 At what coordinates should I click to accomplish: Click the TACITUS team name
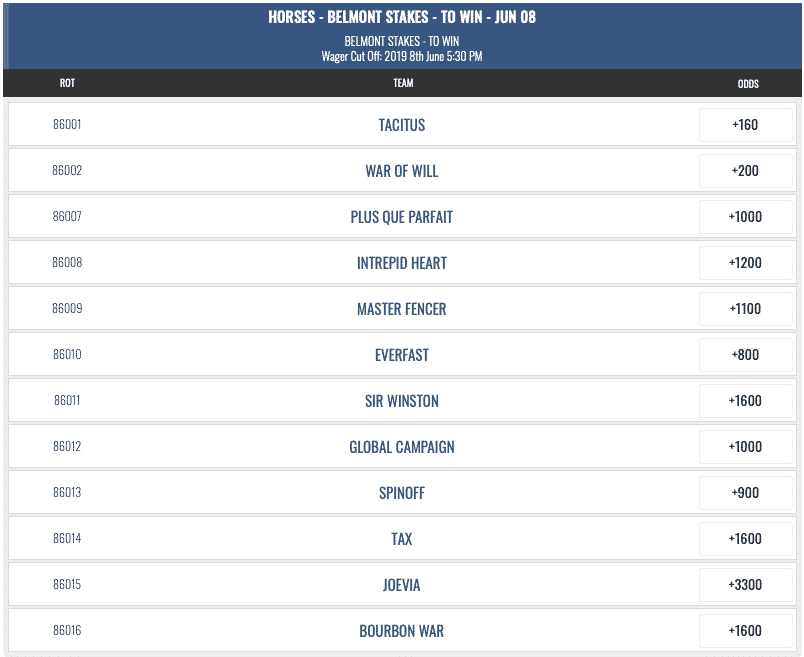pos(401,125)
